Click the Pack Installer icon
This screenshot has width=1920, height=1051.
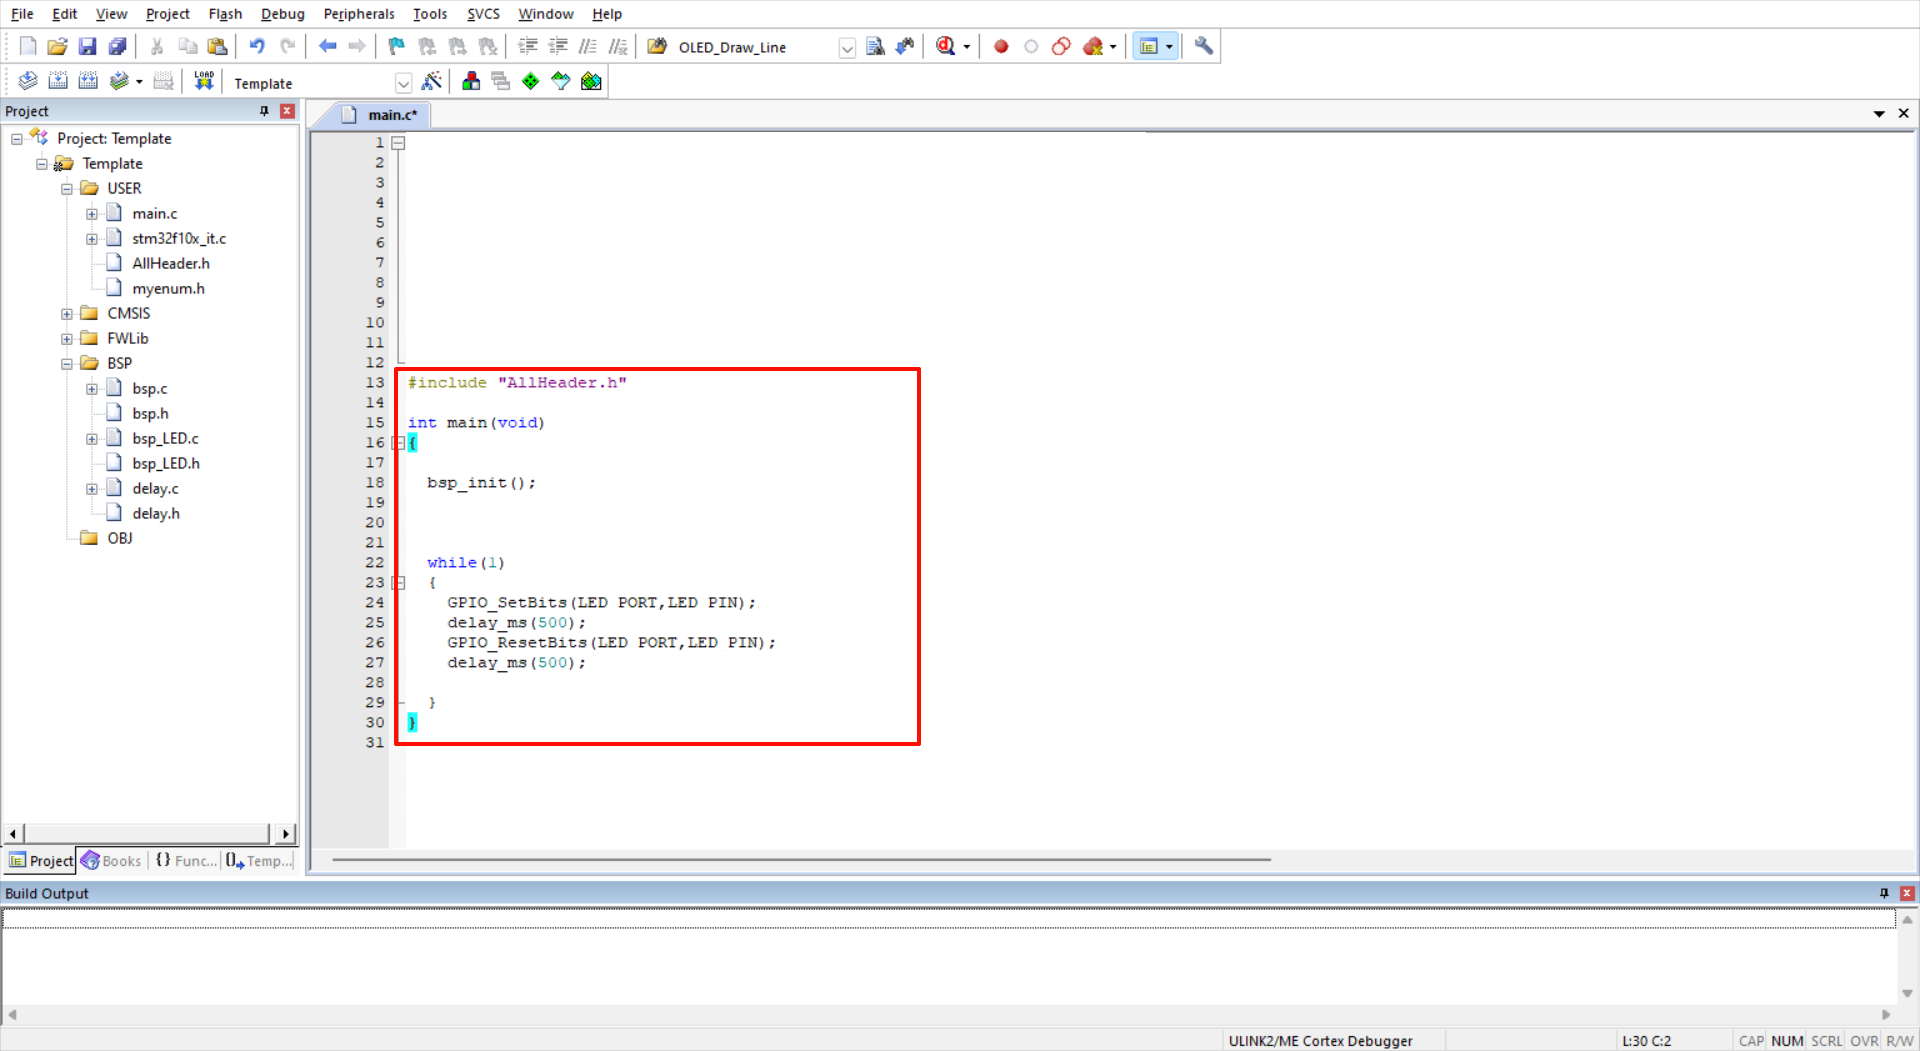(591, 81)
